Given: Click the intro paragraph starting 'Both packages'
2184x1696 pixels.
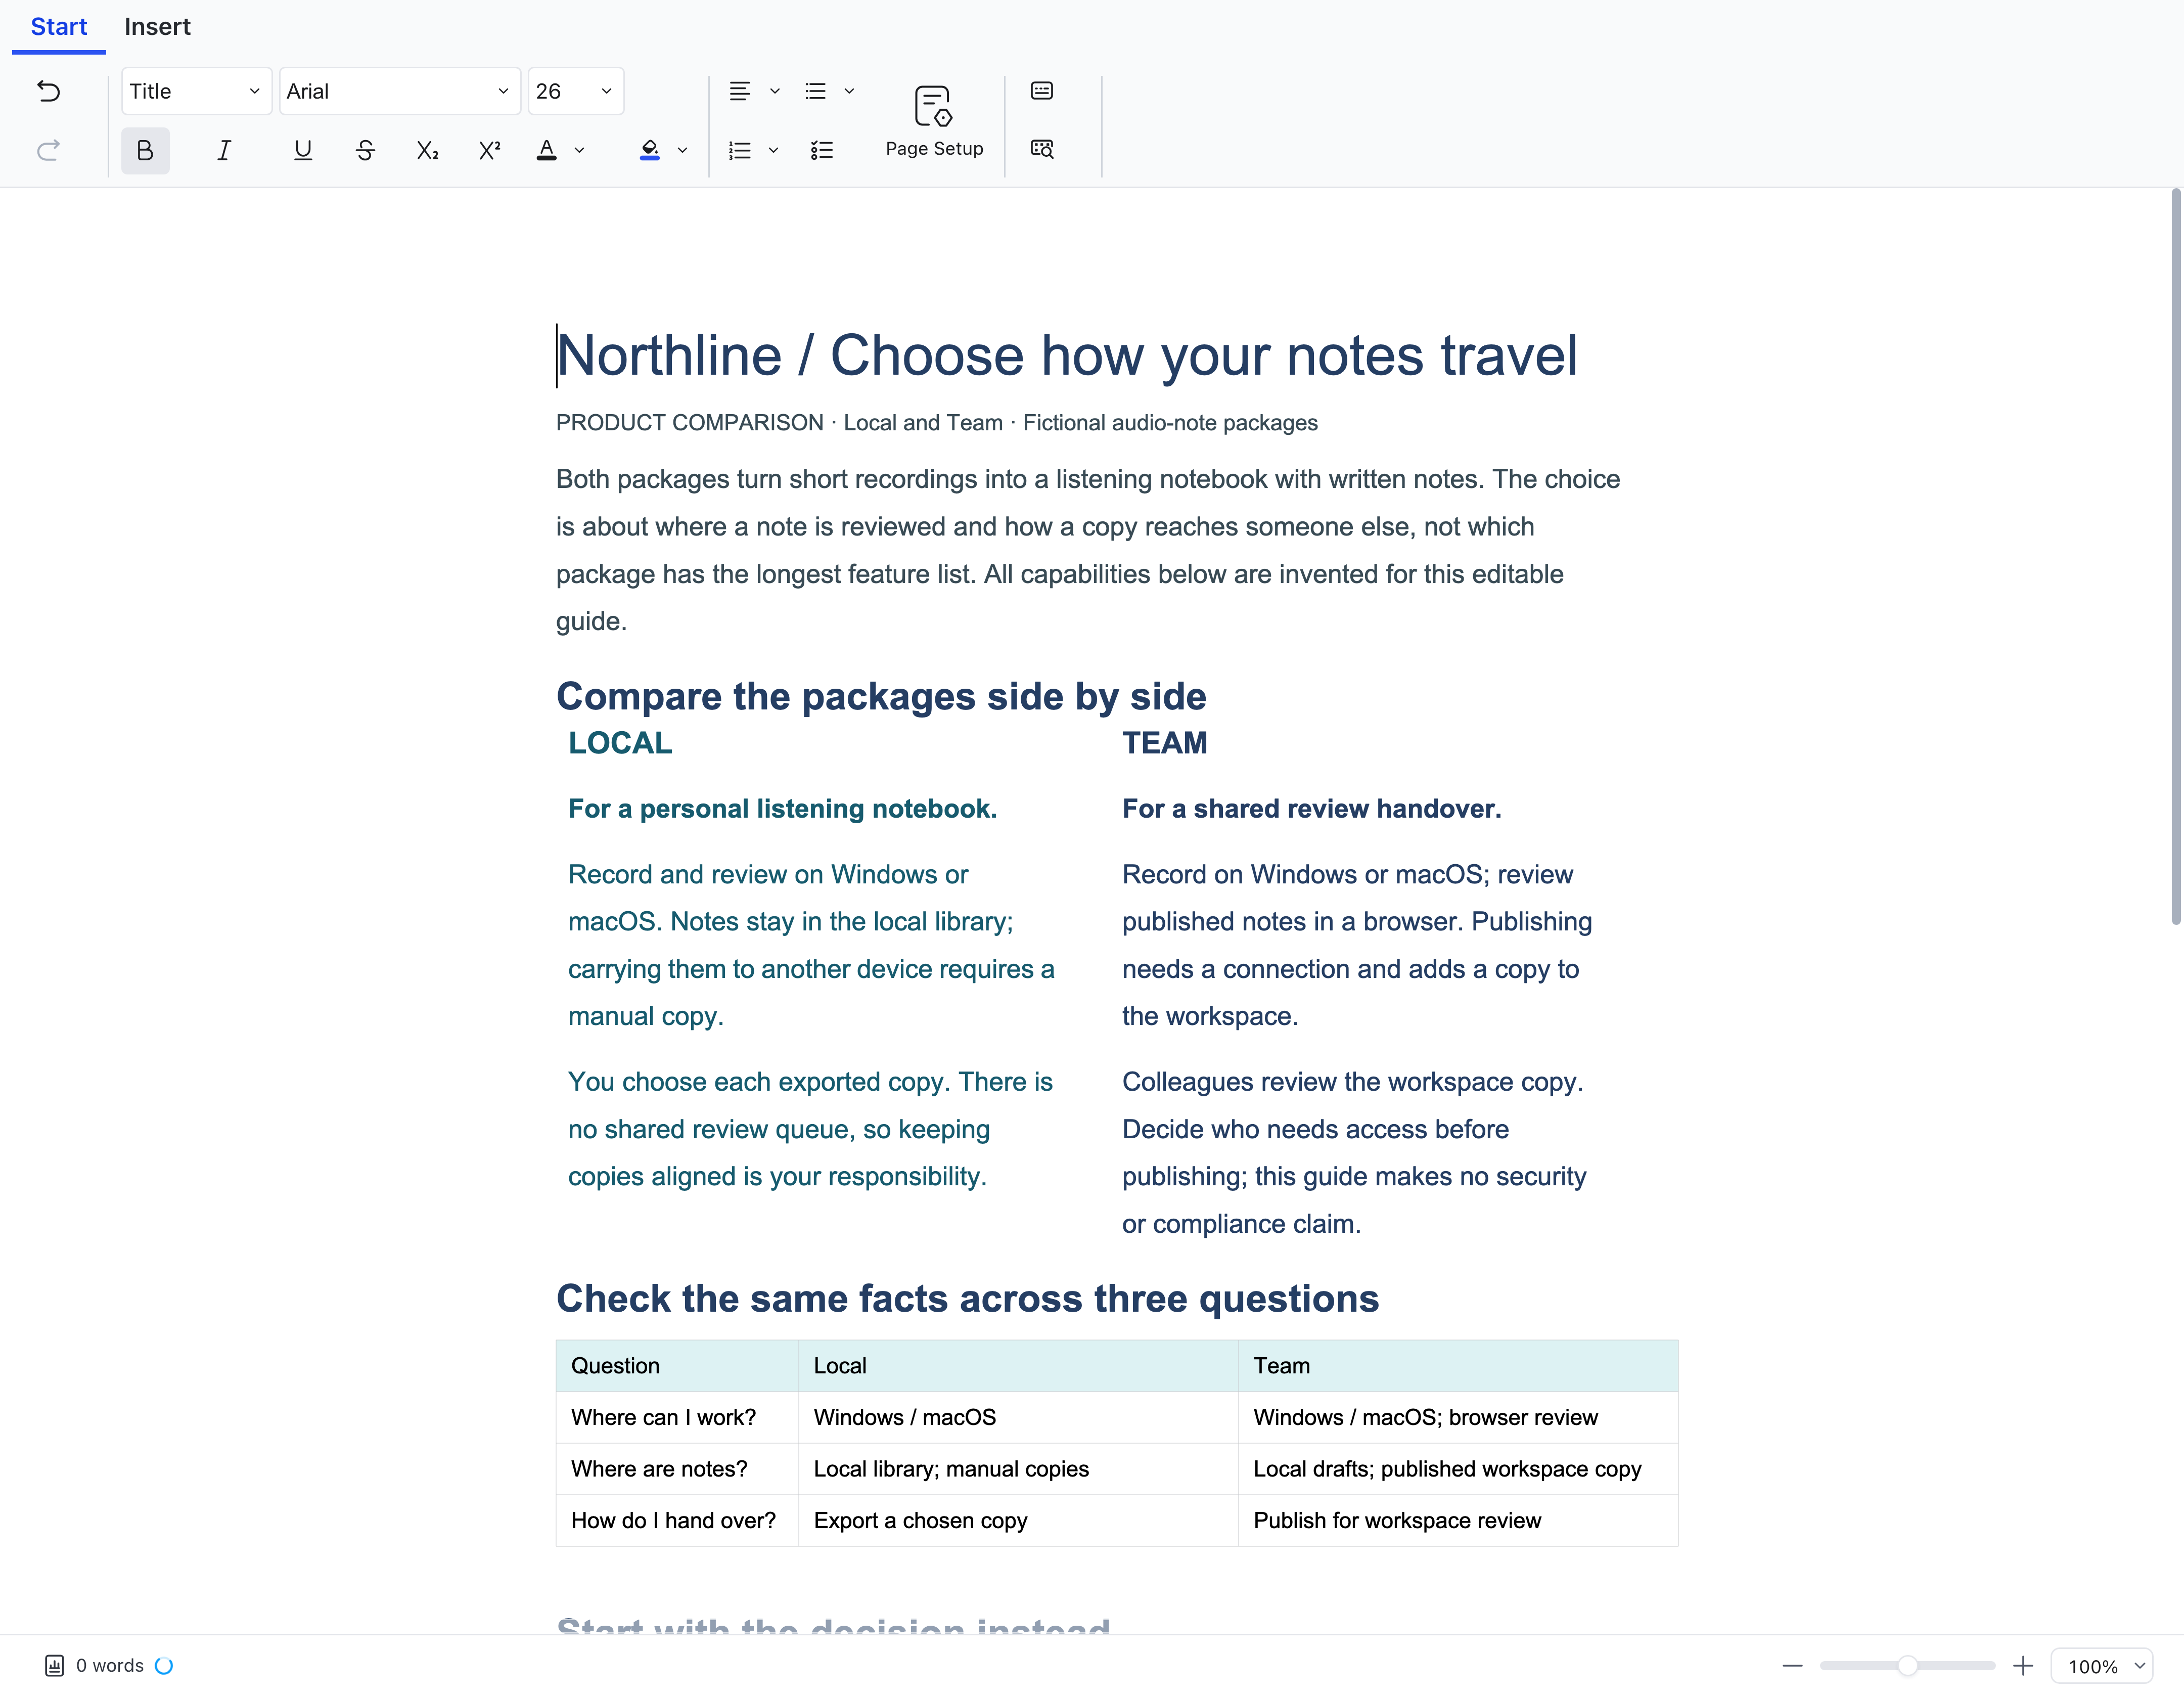Looking at the screenshot, I should [x=1088, y=550].
